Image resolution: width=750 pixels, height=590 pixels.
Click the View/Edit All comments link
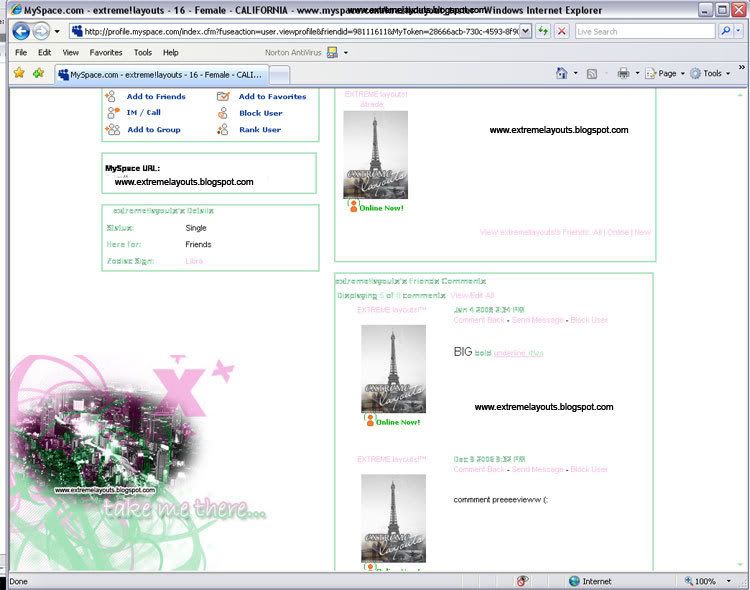click(472, 295)
